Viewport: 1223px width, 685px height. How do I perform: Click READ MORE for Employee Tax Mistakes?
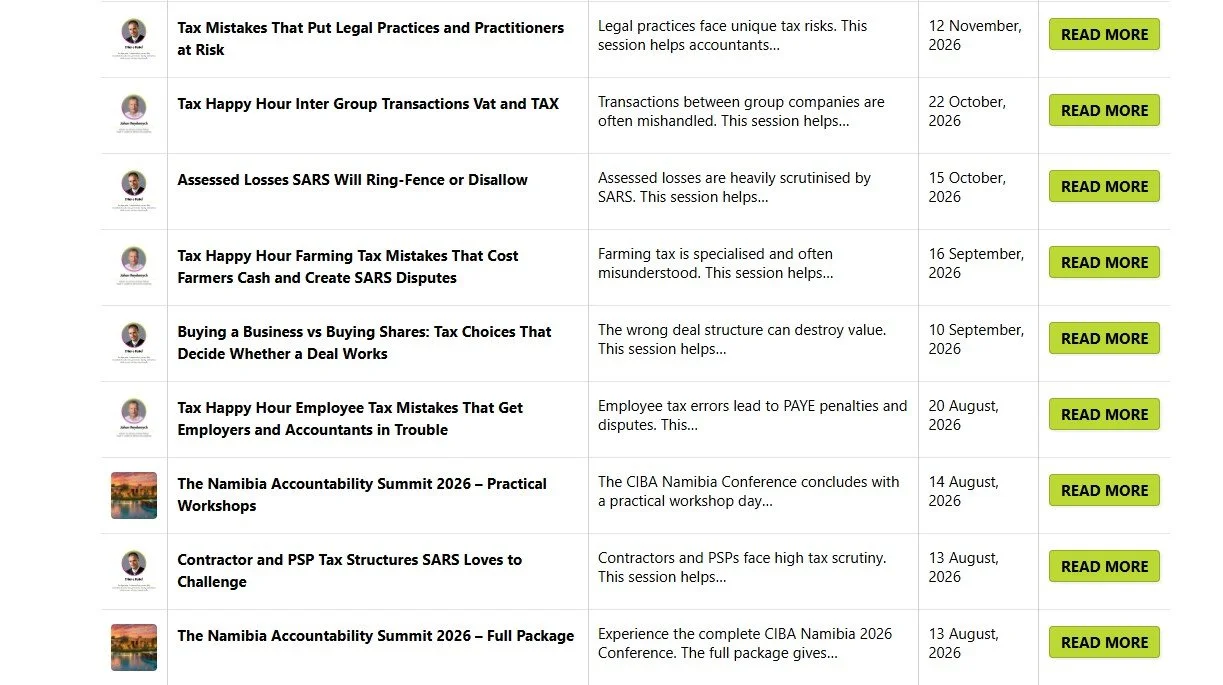pos(1104,414)
